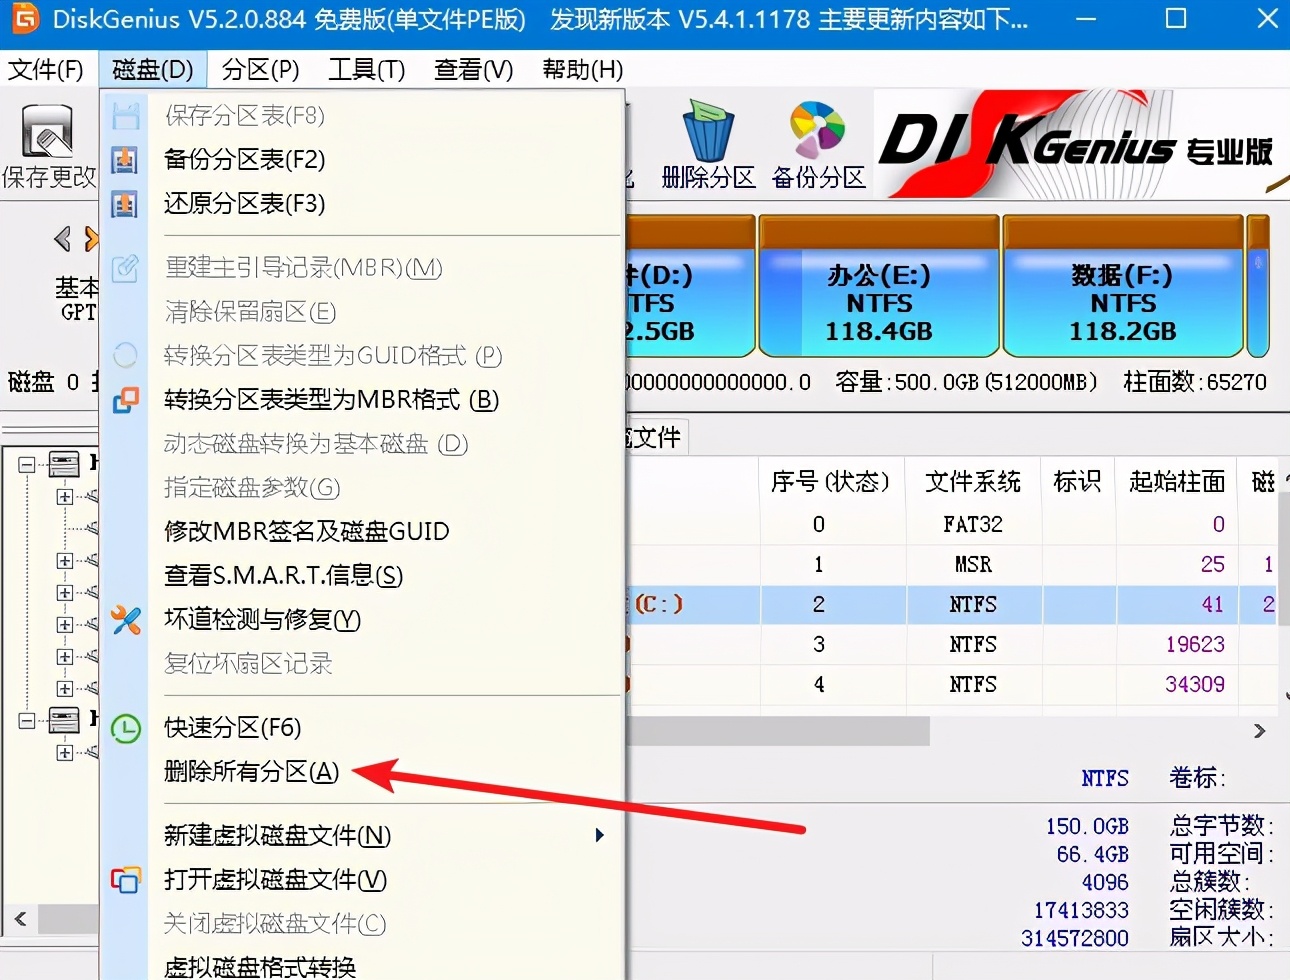Click the grayed floppy icon for 保存分区表(F8)
Image resolution: width=1290 pixels, height=980 pixels.
click(126, 115)
